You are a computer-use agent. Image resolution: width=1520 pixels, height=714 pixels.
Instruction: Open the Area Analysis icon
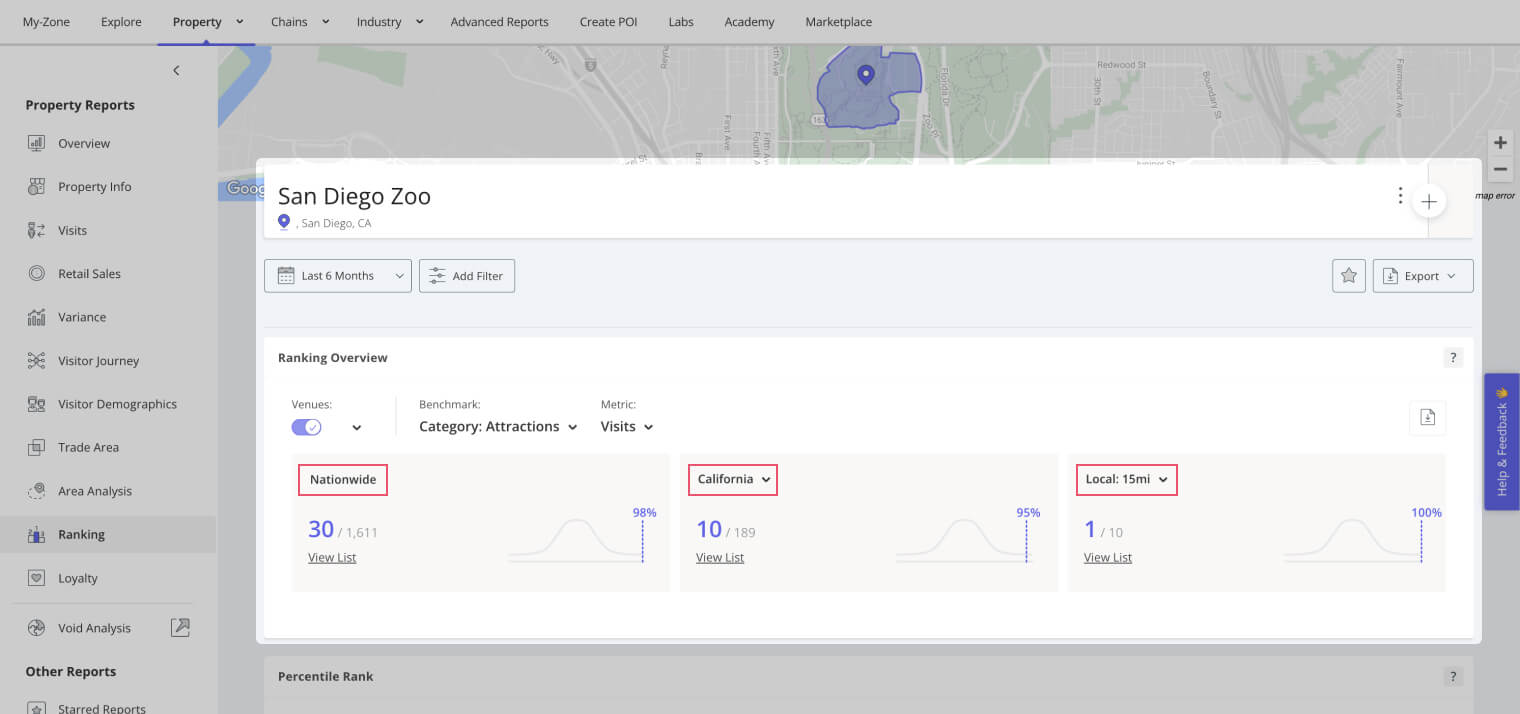click(x=36, y=491)
